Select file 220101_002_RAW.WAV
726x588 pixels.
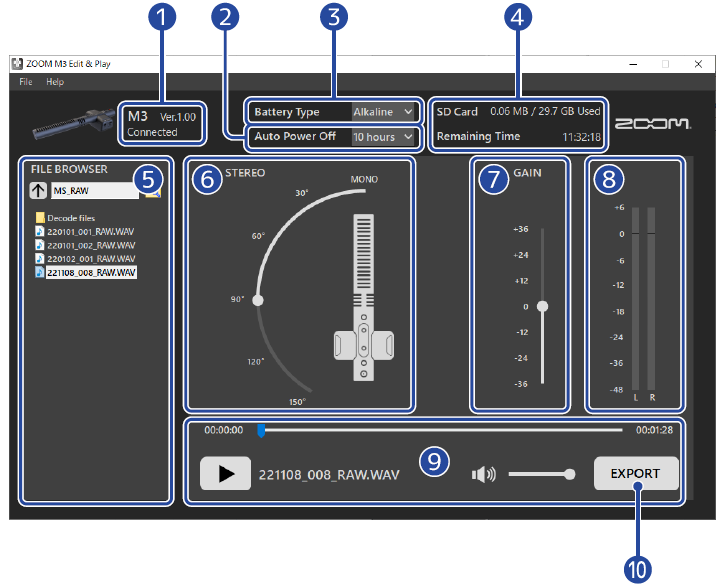click(x=86, y=245)
